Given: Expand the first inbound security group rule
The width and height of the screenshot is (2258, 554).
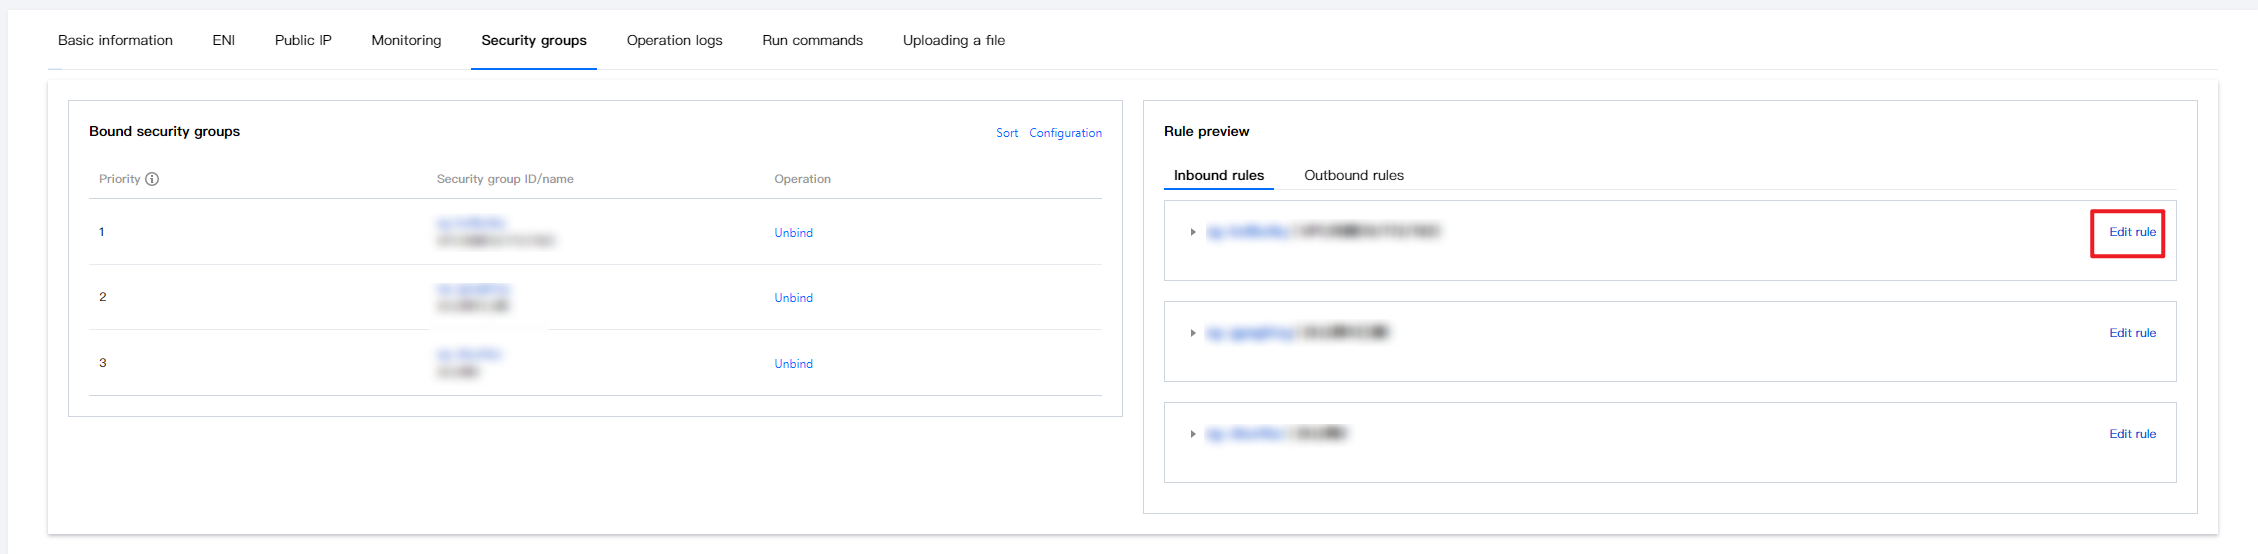Looking at the screenshot, I should pos(1193,232).
